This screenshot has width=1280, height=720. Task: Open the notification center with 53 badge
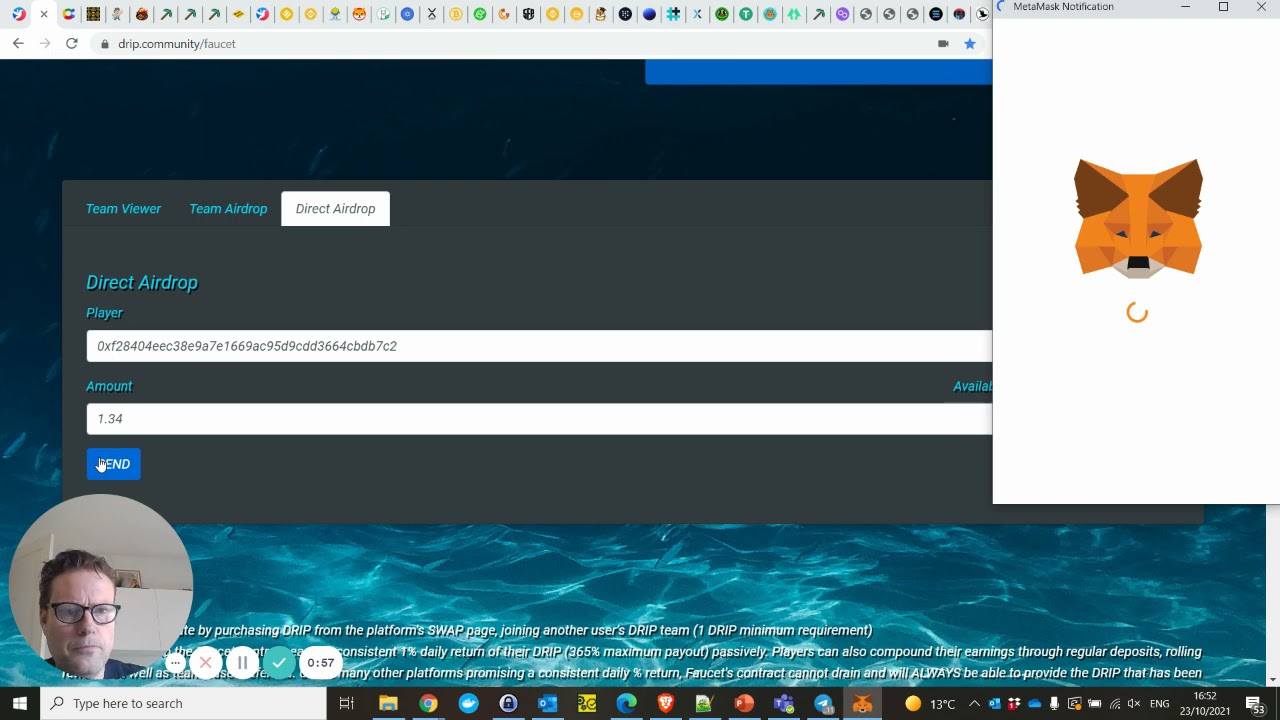click(1256, 704)
